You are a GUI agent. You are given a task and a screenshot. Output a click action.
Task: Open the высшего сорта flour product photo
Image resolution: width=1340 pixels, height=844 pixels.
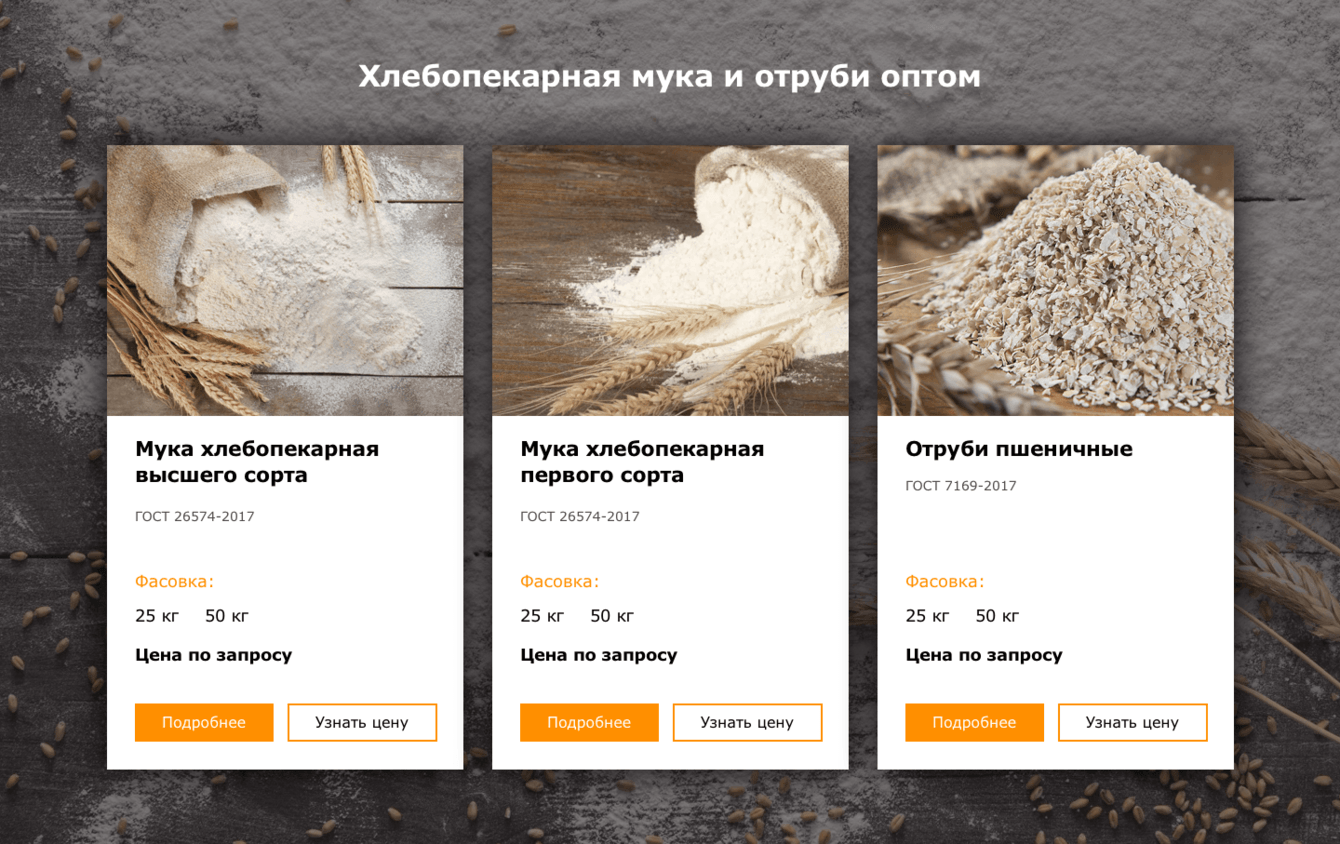coord(285,281)
